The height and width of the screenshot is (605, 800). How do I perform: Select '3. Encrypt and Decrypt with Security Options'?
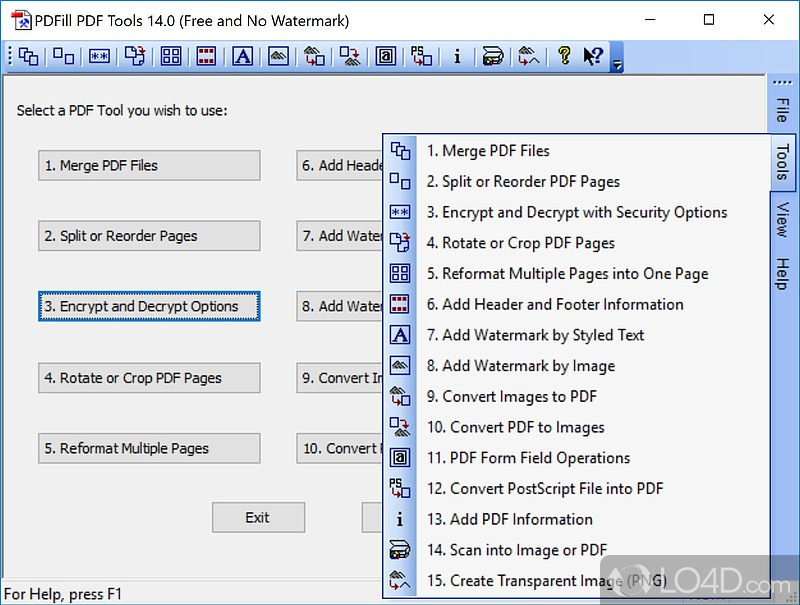coord(576,212)
